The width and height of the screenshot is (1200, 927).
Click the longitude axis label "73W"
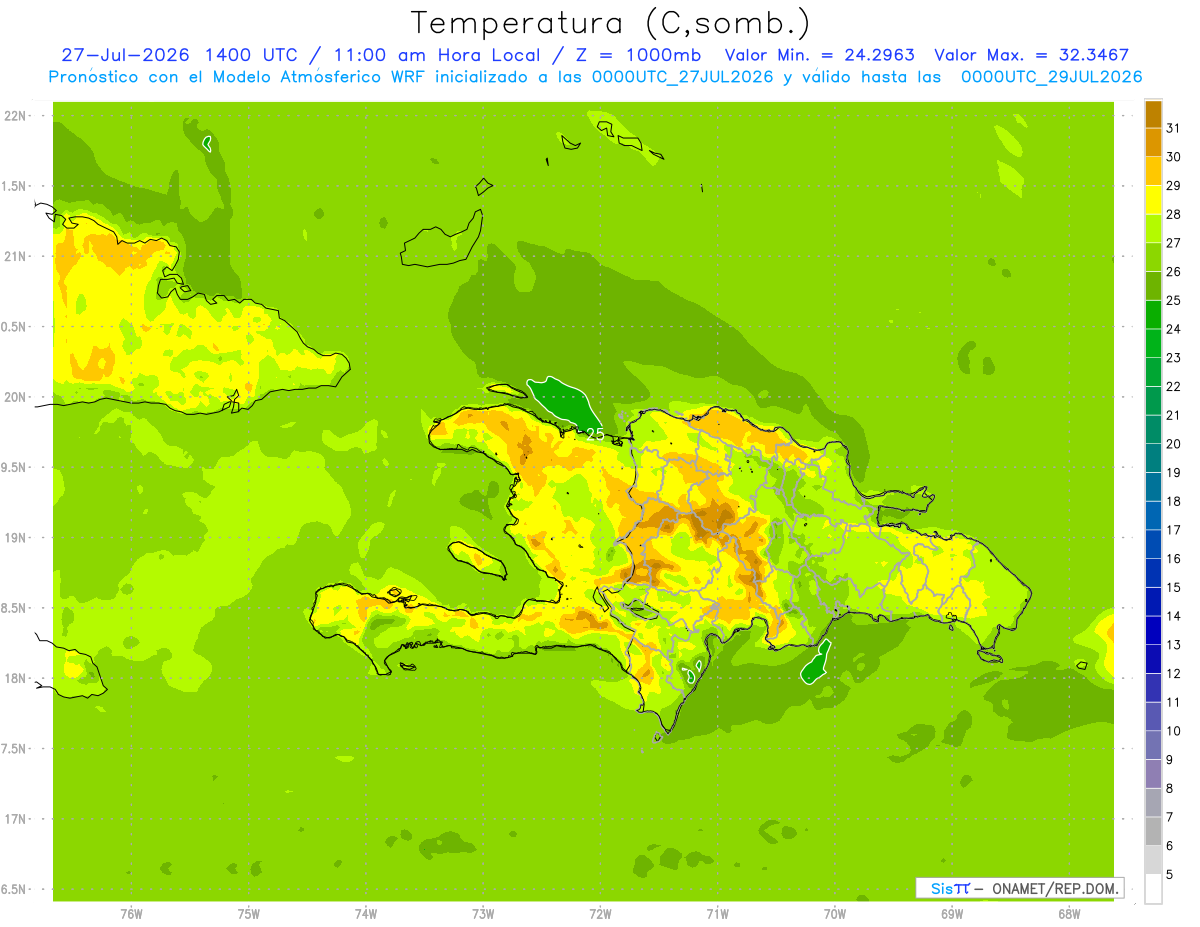pos(483,914)
